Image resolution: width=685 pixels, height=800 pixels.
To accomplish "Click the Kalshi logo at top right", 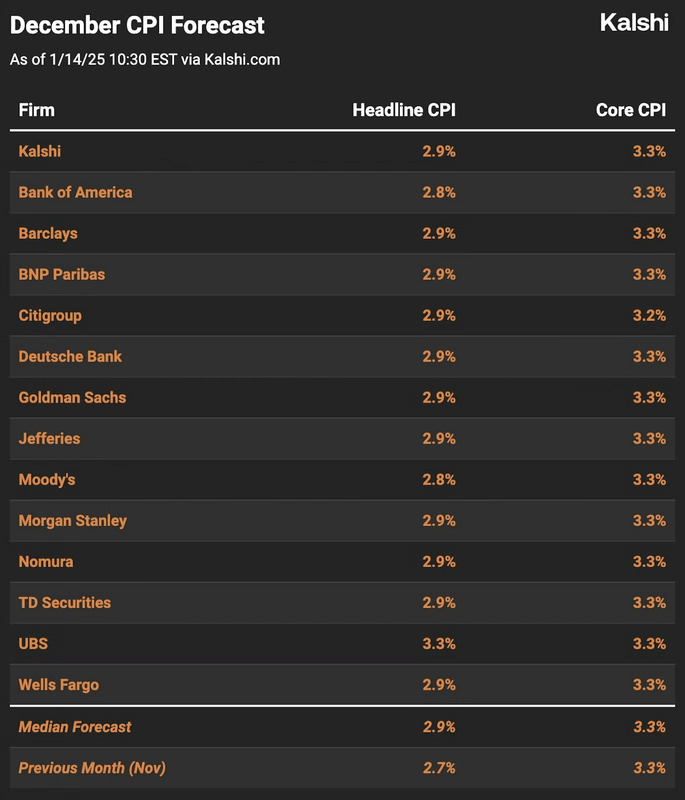I will click(x=634, y=23).
